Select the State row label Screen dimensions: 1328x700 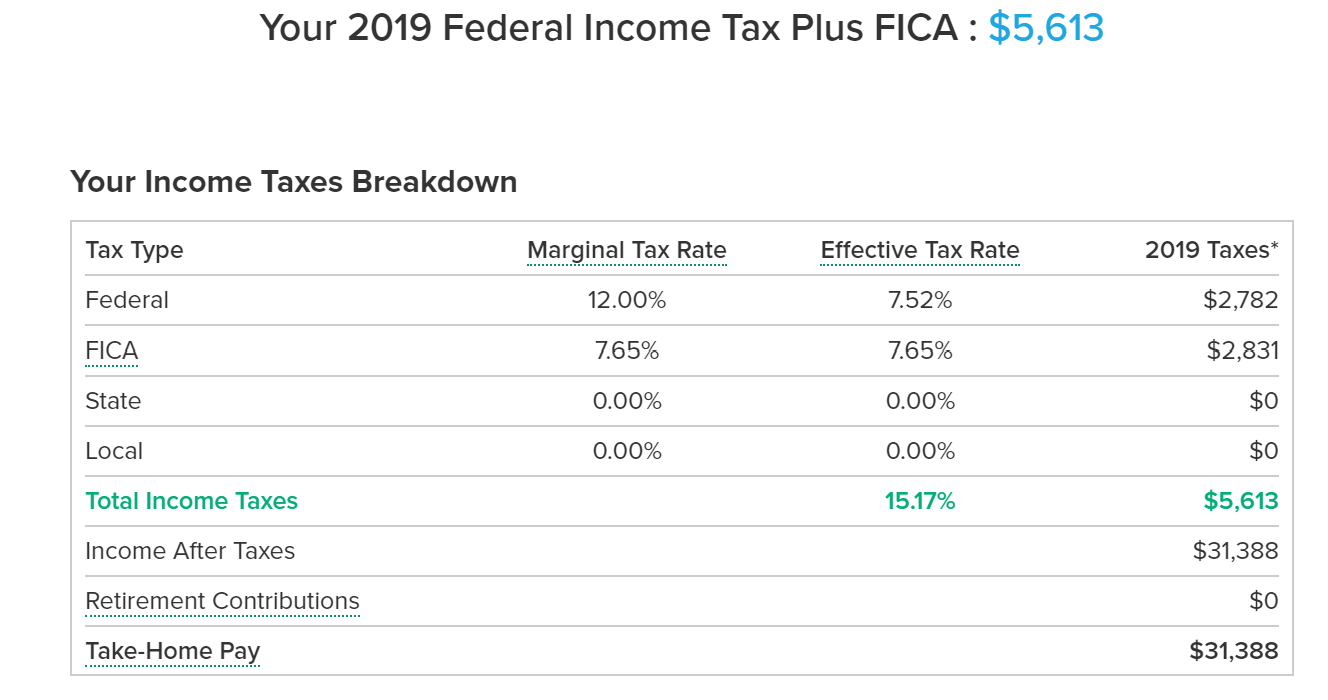click(113, 401)
